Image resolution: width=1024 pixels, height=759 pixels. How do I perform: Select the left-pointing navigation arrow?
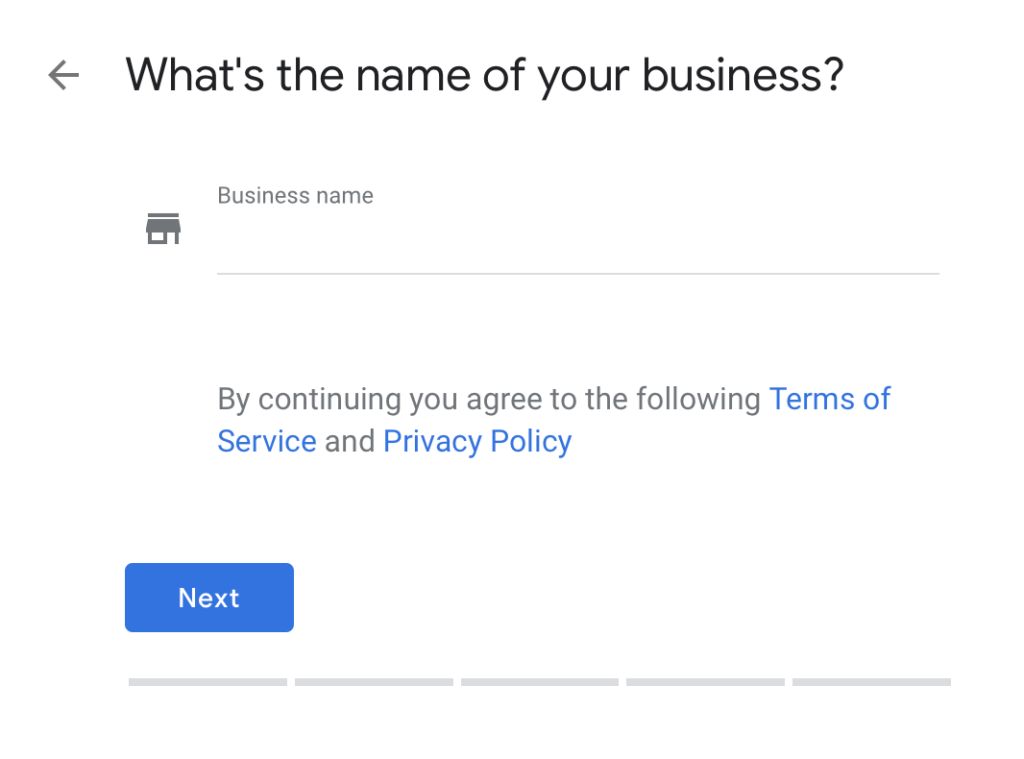click(63, 75)
